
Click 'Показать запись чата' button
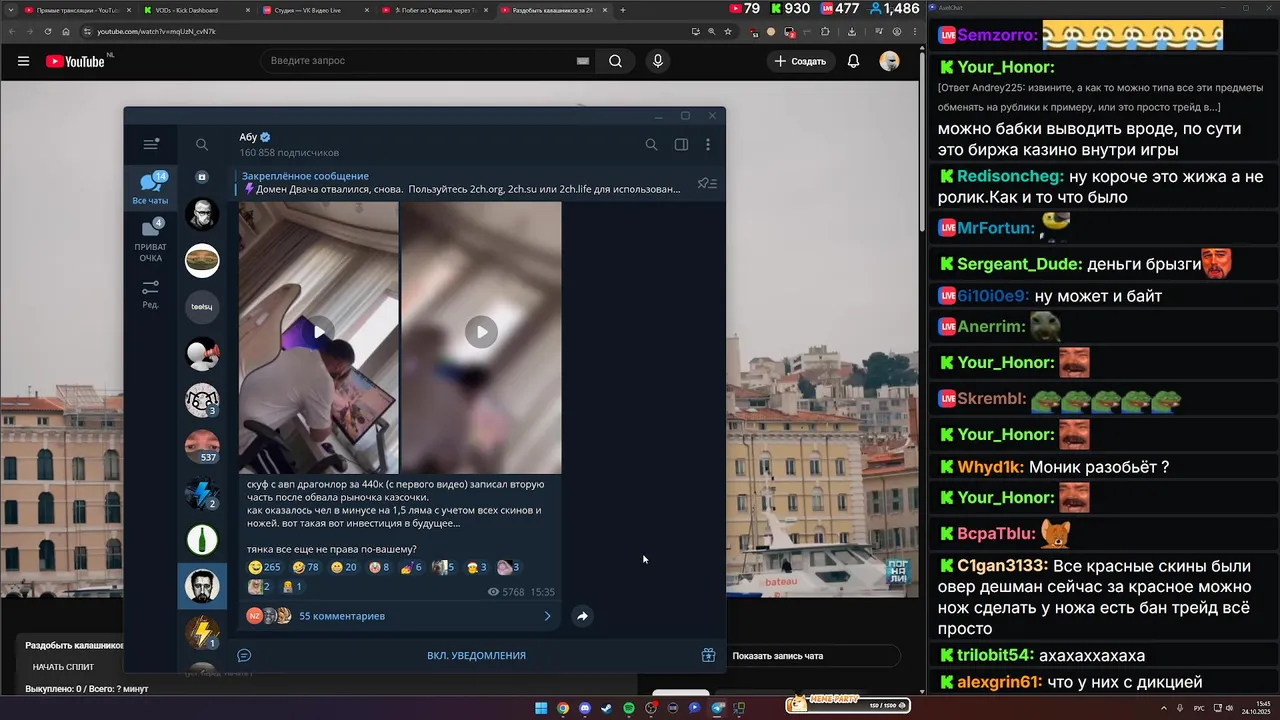778,656
